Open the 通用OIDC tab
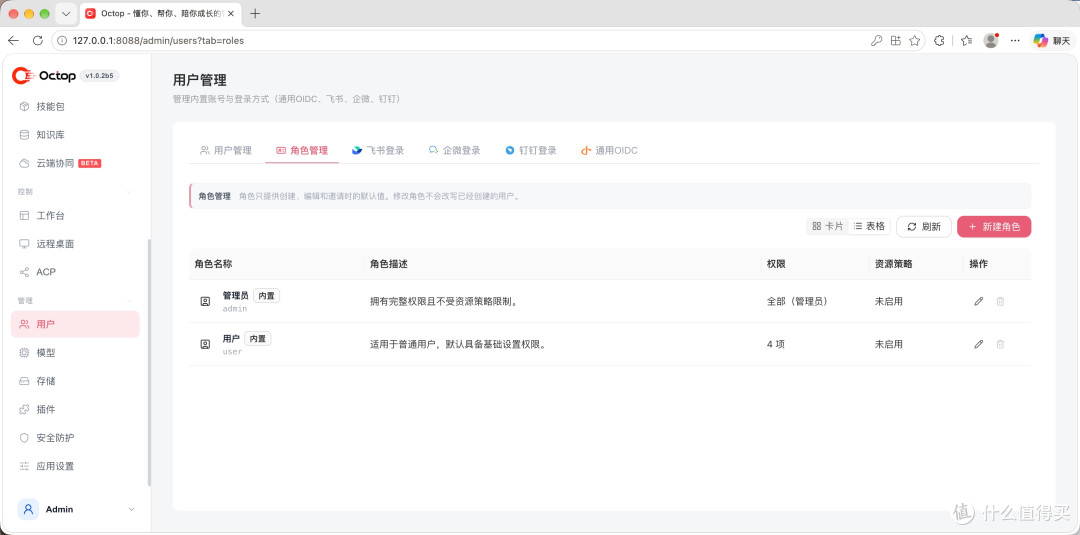 click(x=609, y=150)
